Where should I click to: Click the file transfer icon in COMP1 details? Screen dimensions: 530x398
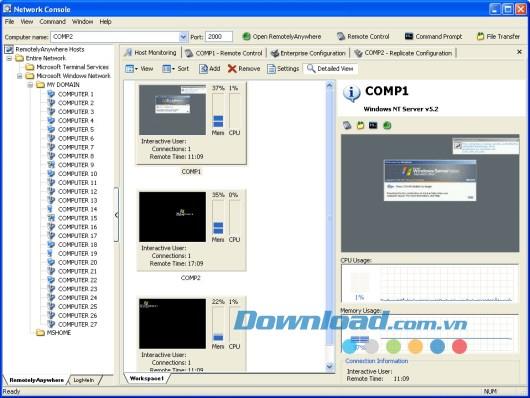[360, 125]
